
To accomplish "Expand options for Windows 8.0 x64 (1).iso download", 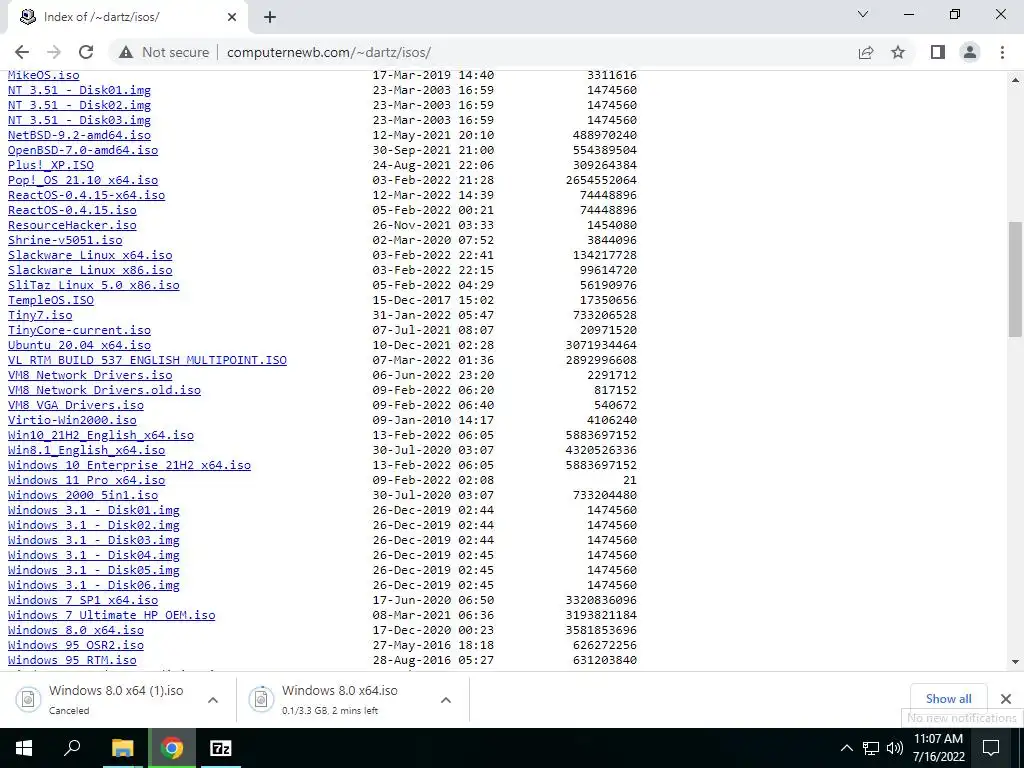I will point(213,699).
